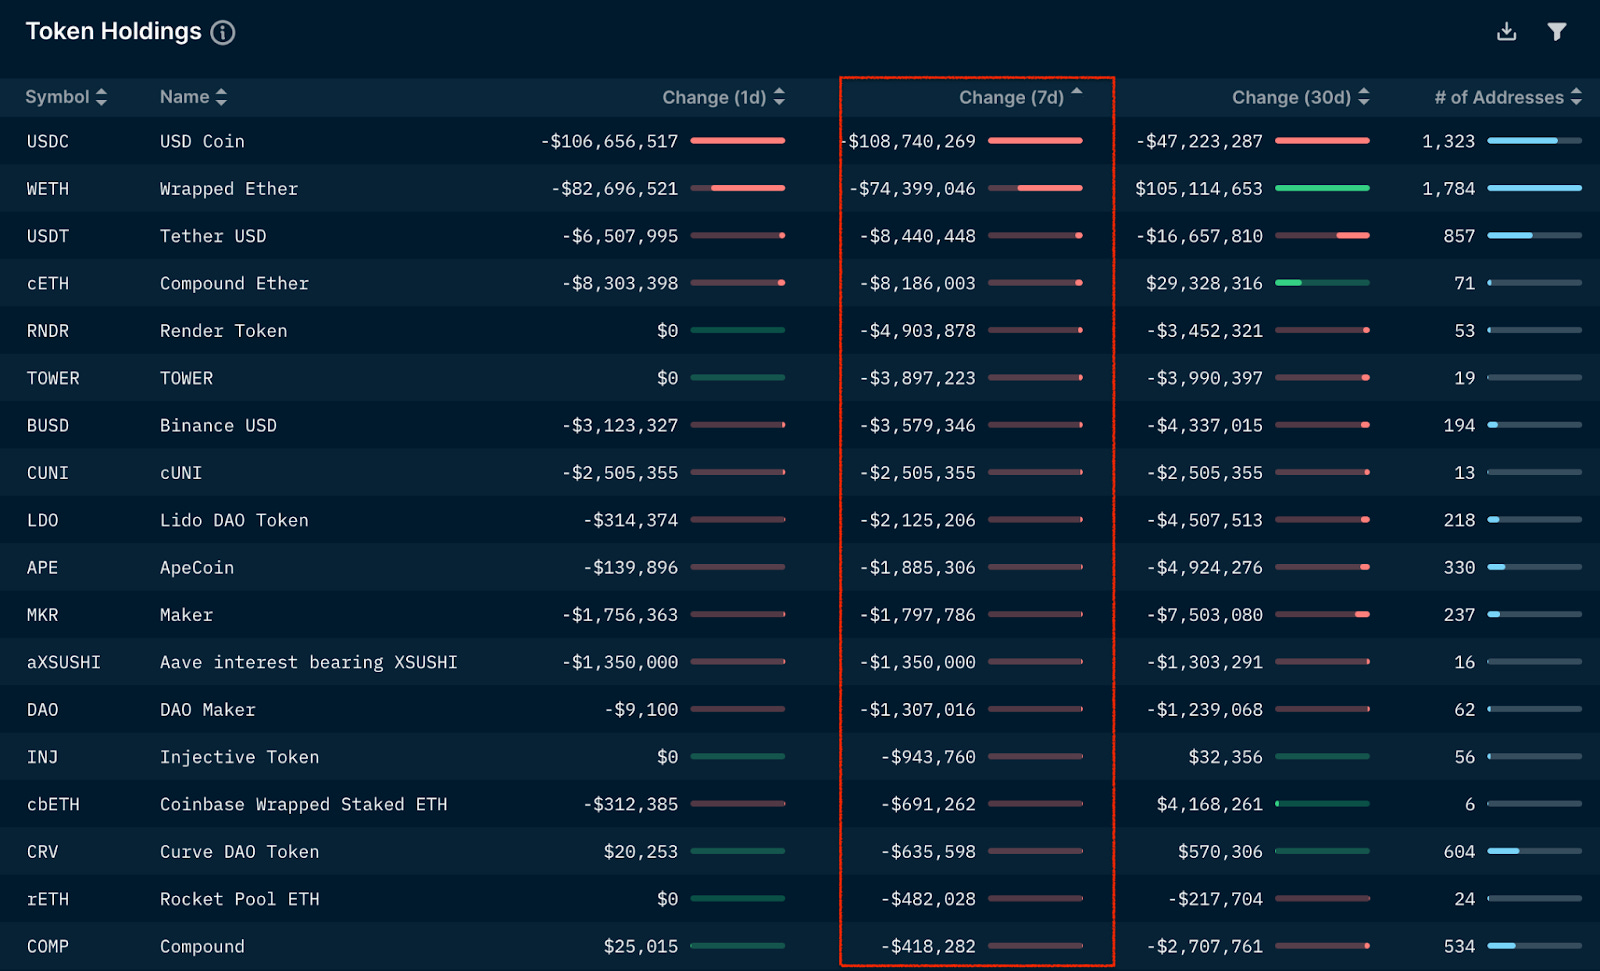Sort using # of Addresses arrows
The width and height of the screenshot is (1600, 971).
pos(1576,97)
